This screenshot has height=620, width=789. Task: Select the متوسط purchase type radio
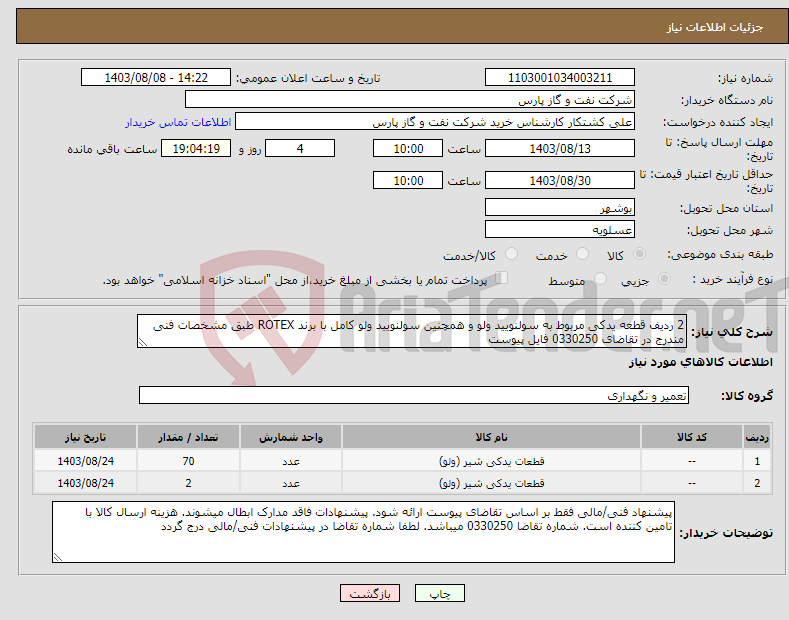click(600, 279)
